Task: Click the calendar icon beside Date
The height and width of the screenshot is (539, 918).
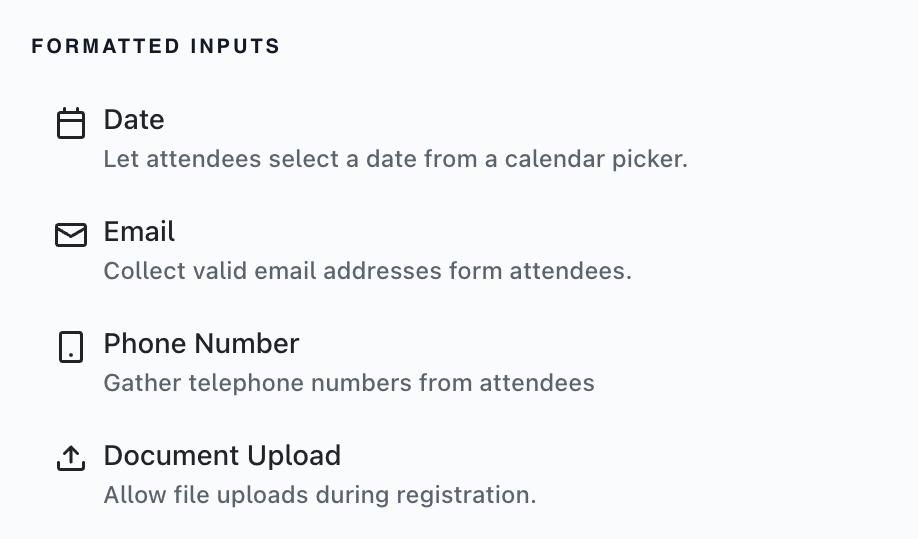Action: [71, 123]
